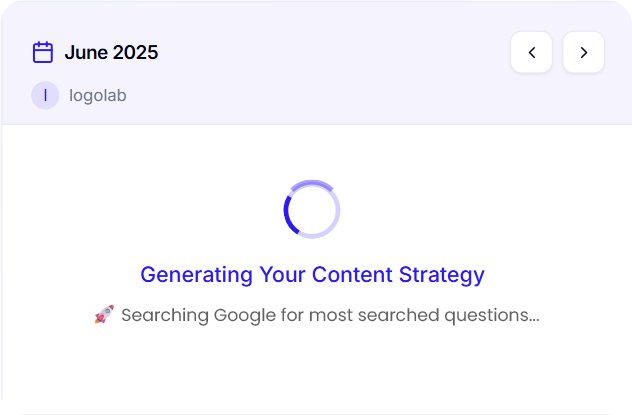Click the word Generating in heading
632x415 pixels.
click(196, 276)
